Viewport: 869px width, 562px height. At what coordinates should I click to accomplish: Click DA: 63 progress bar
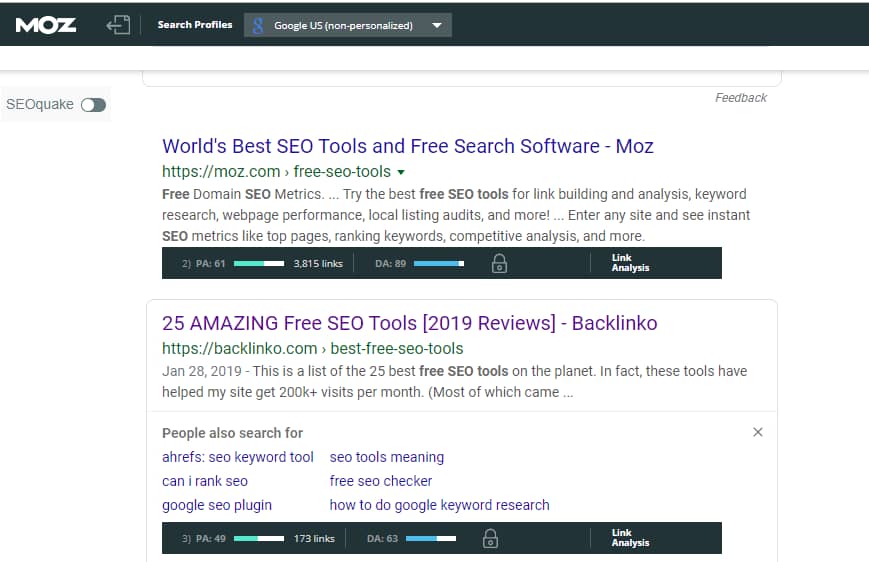431,538
